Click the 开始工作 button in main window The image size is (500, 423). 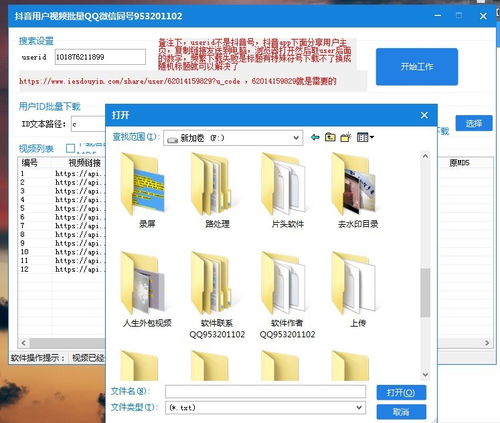pyautogui.click(x=417, y=67)
